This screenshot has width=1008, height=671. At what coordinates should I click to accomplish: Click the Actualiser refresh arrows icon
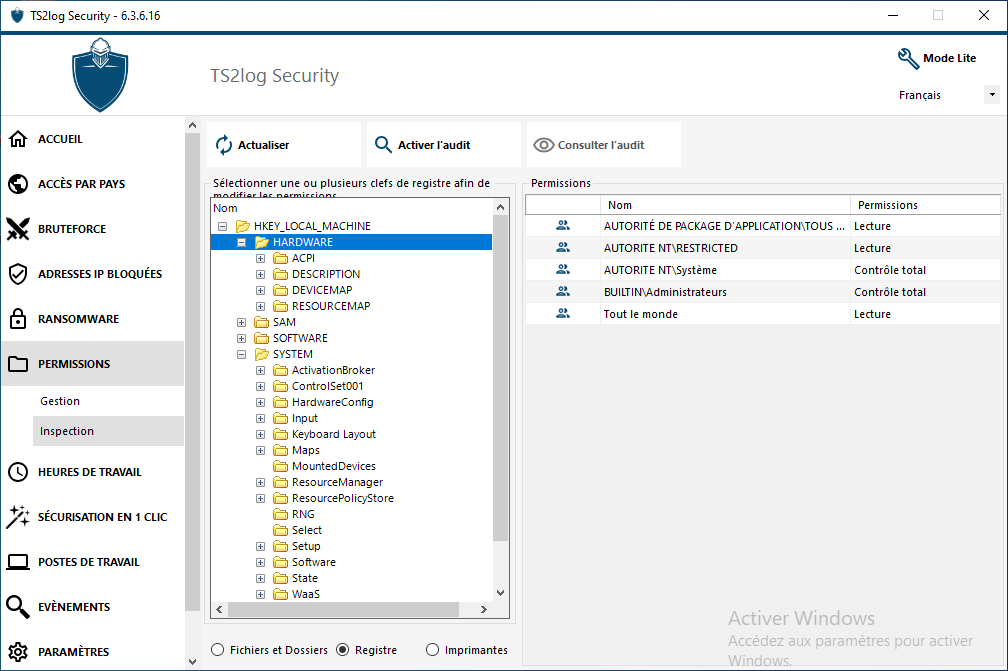[x=224, y=145]
